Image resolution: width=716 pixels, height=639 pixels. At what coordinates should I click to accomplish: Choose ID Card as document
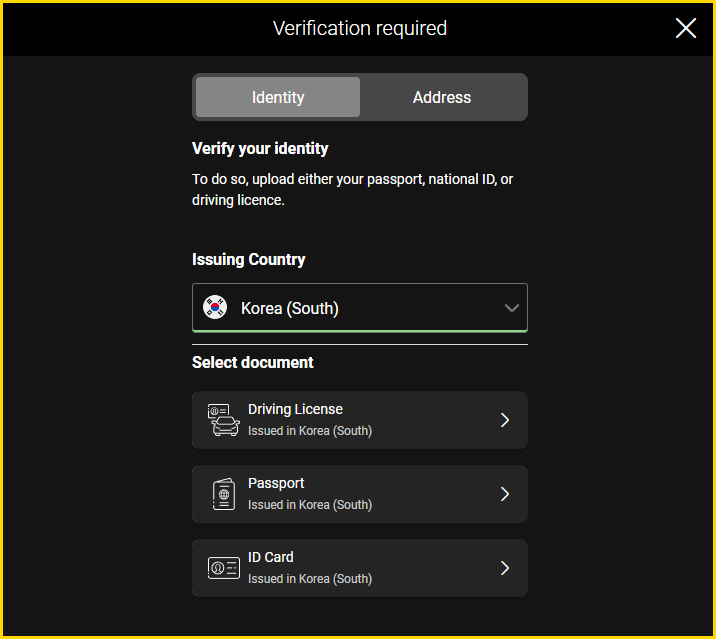coord(360,568)
